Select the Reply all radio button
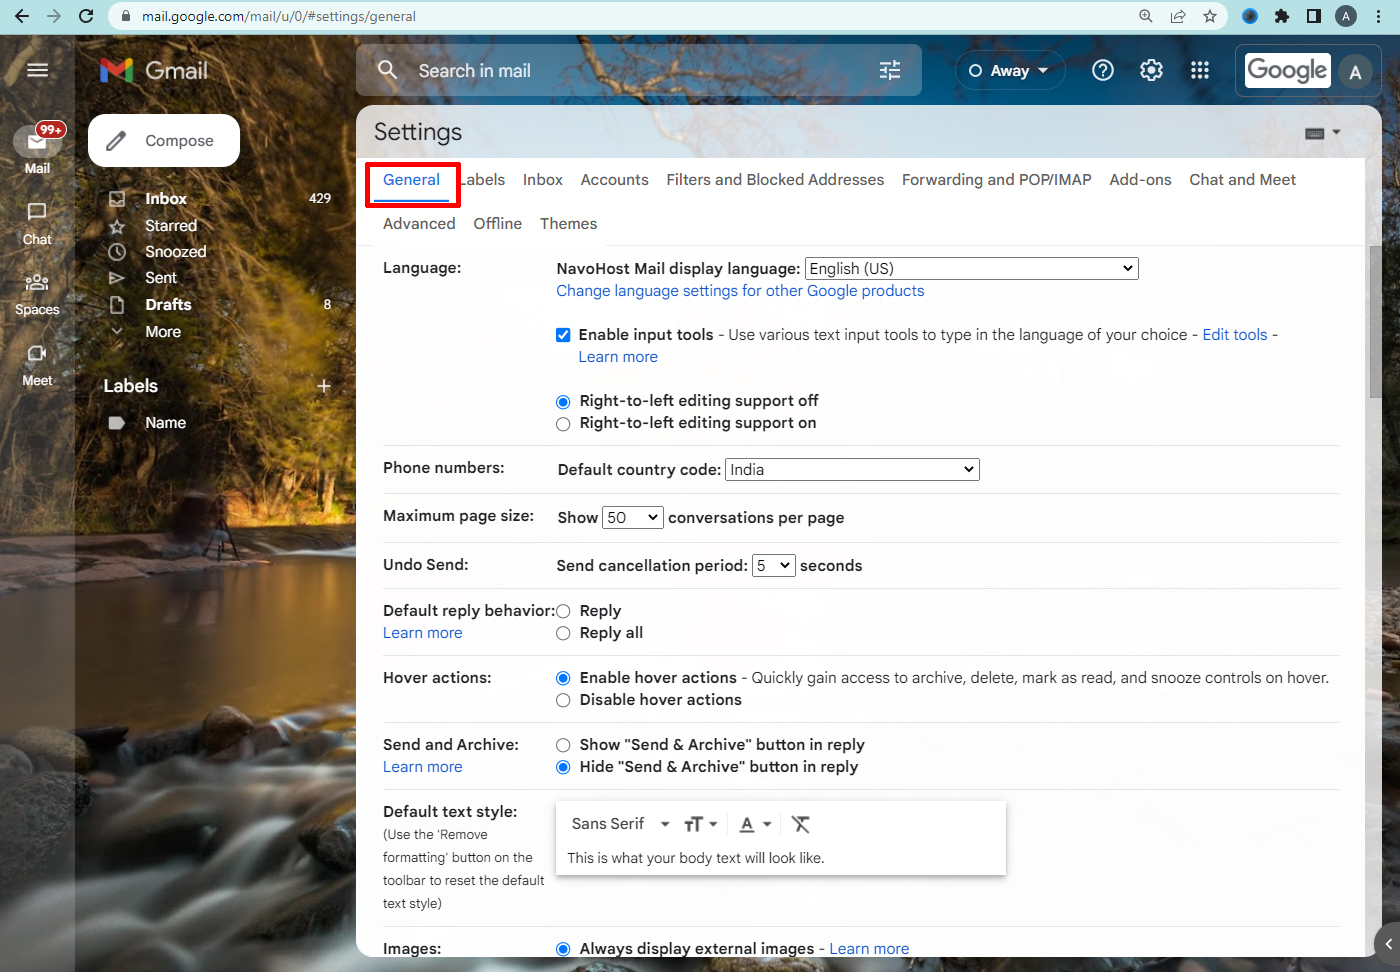 coord(563,633)
